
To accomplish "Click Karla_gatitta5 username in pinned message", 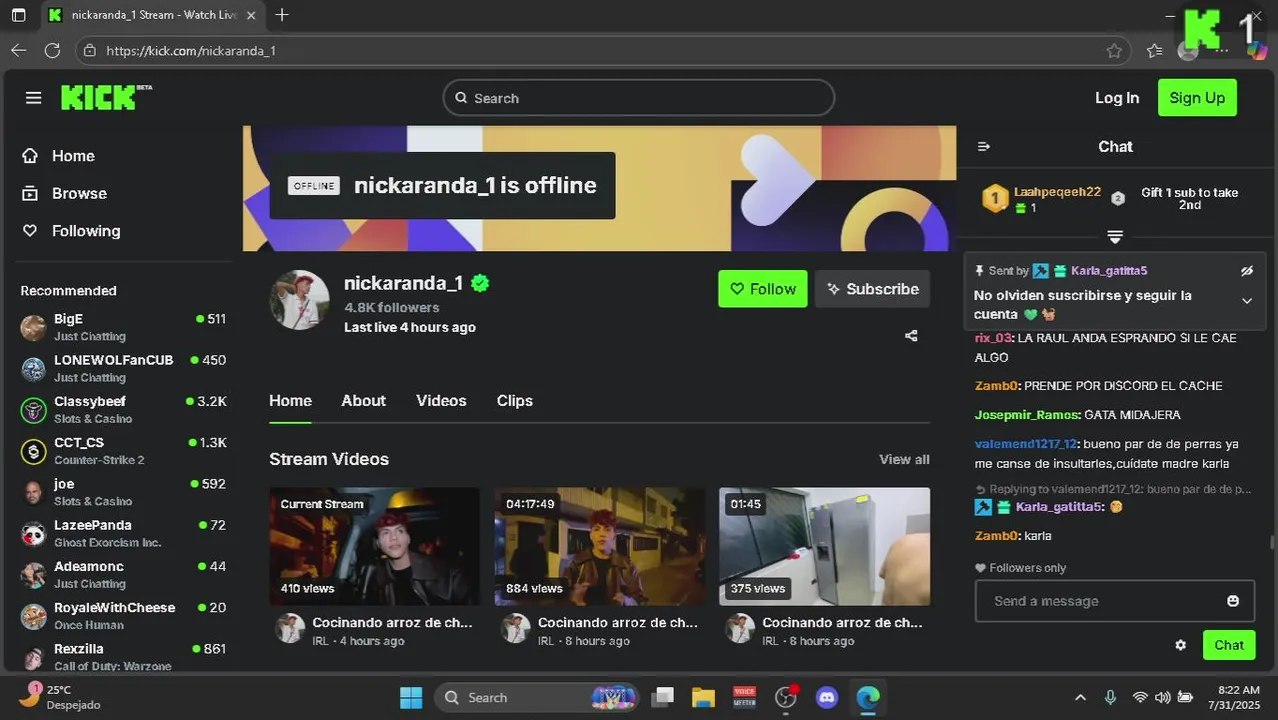I will [1109, 271].
